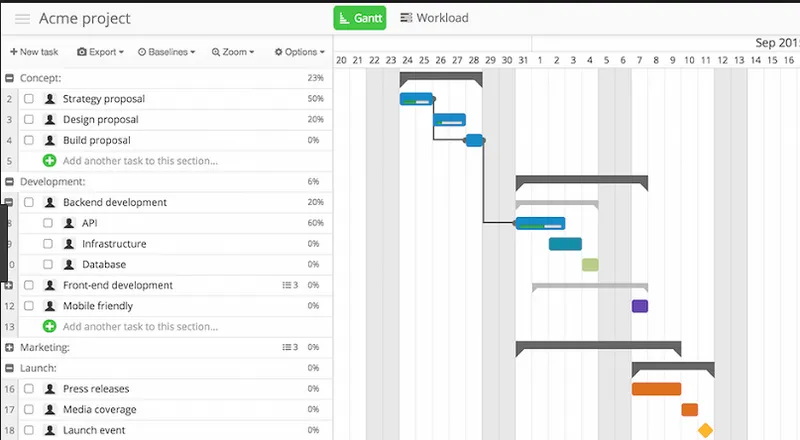Select the green Gantt tab

360,18
